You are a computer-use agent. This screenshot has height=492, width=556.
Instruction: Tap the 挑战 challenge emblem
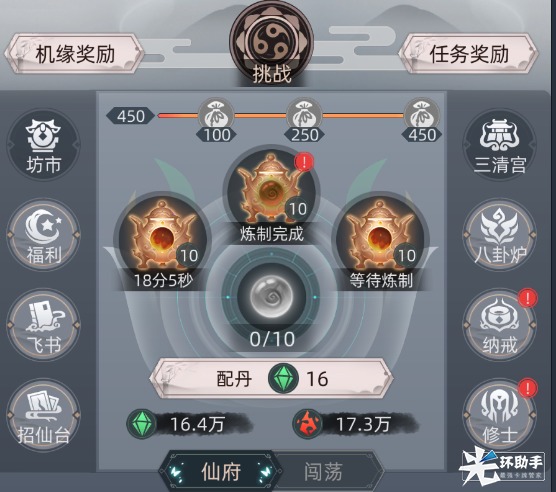point(272,43)
